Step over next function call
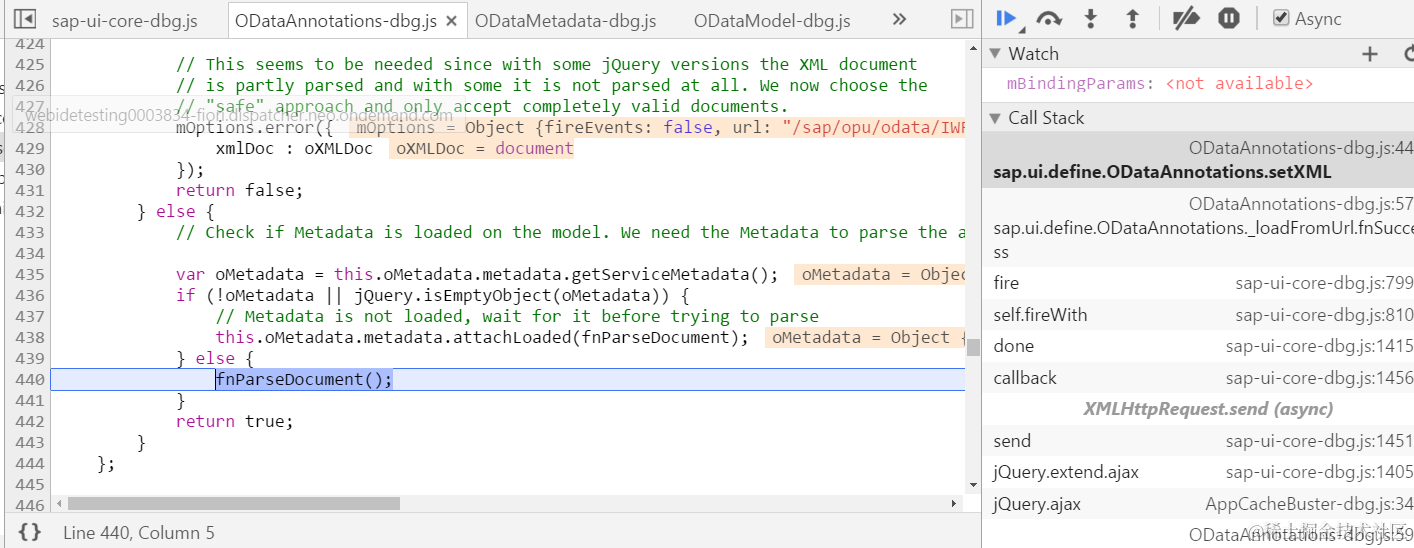The image size is (1414, 548). point(1049,18)
